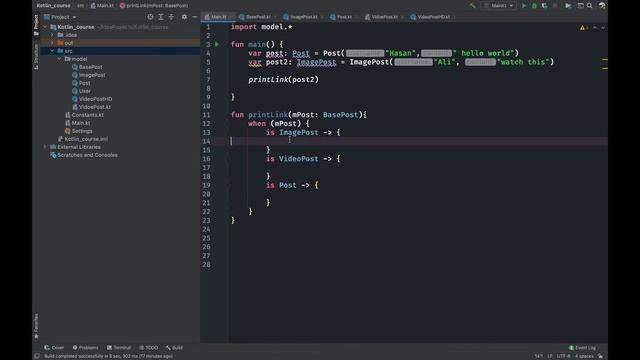Open search everywhere magnifier icon
Screen dimensions: 640x360
(x=590, y=6)
